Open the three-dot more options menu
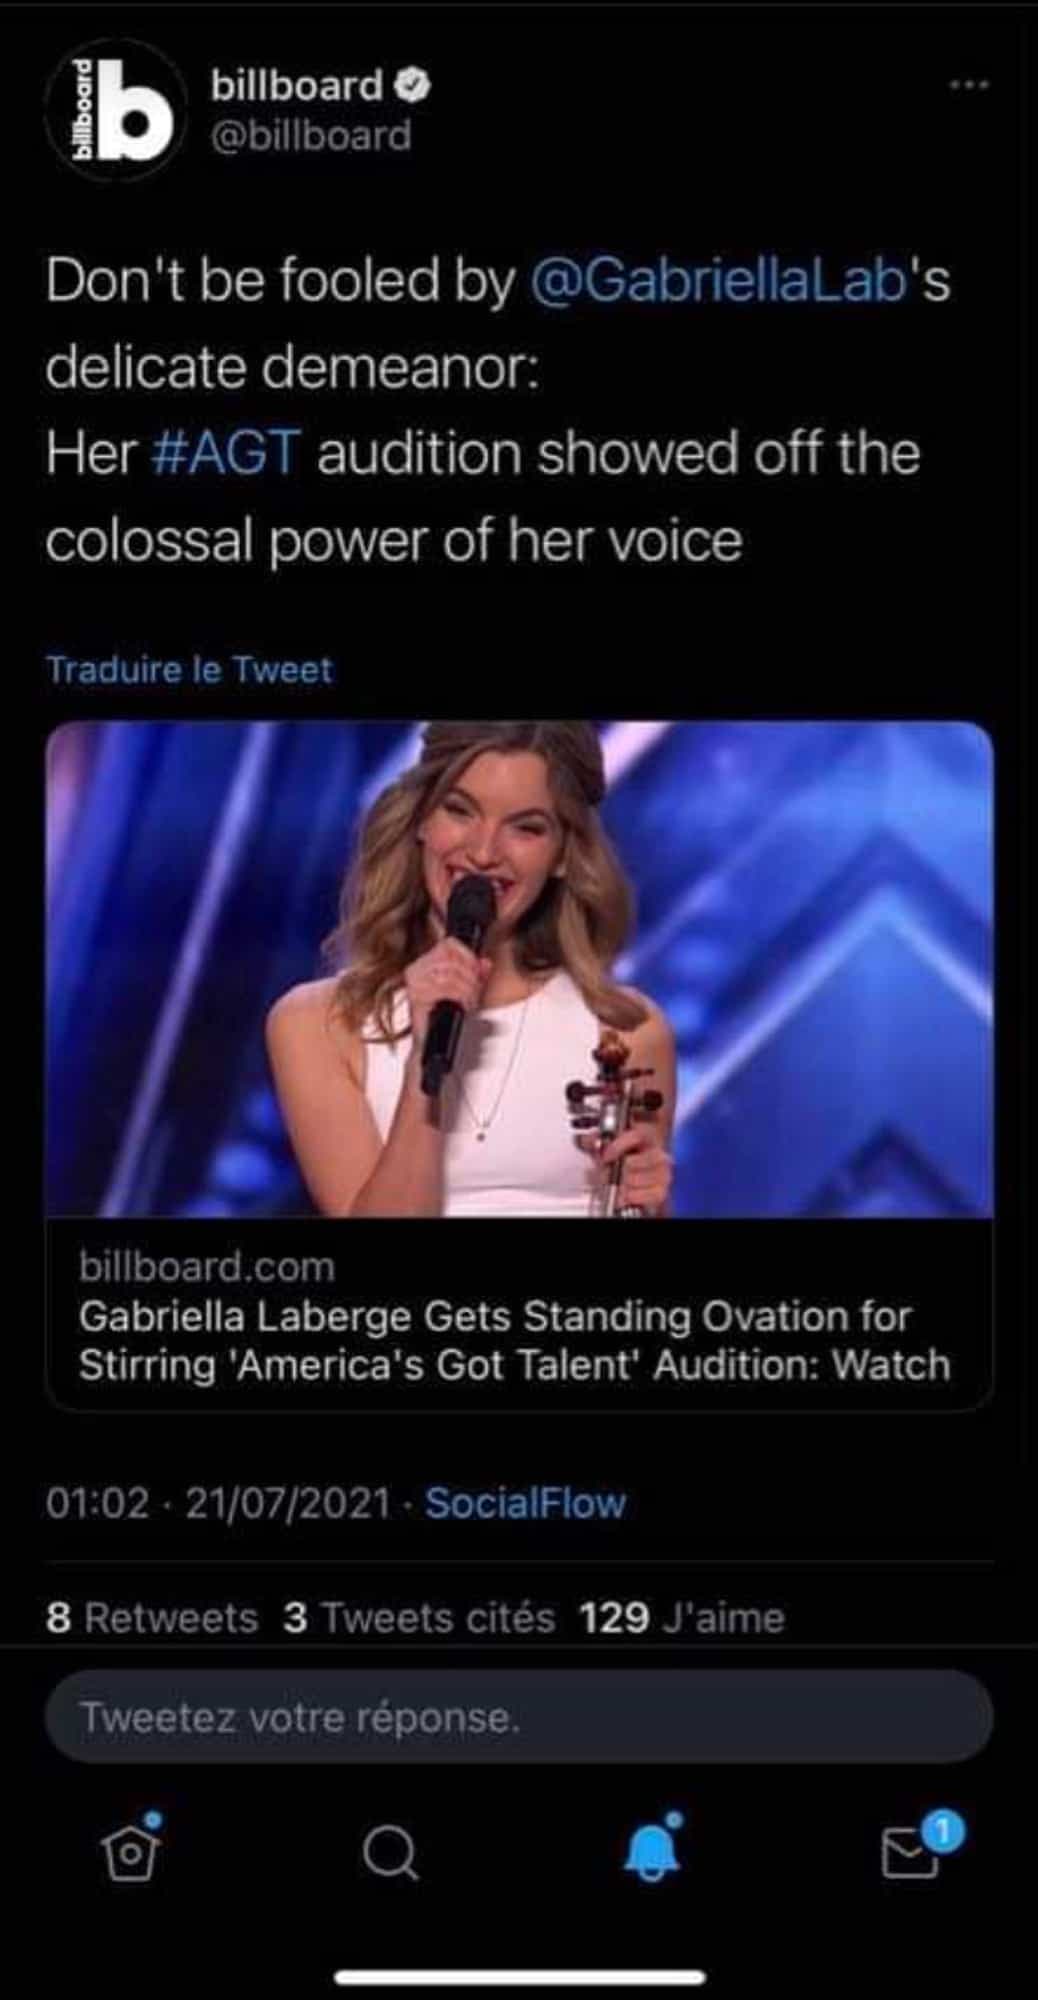The width and height of the screenshot is (1038, 2000). coord(969,86)
